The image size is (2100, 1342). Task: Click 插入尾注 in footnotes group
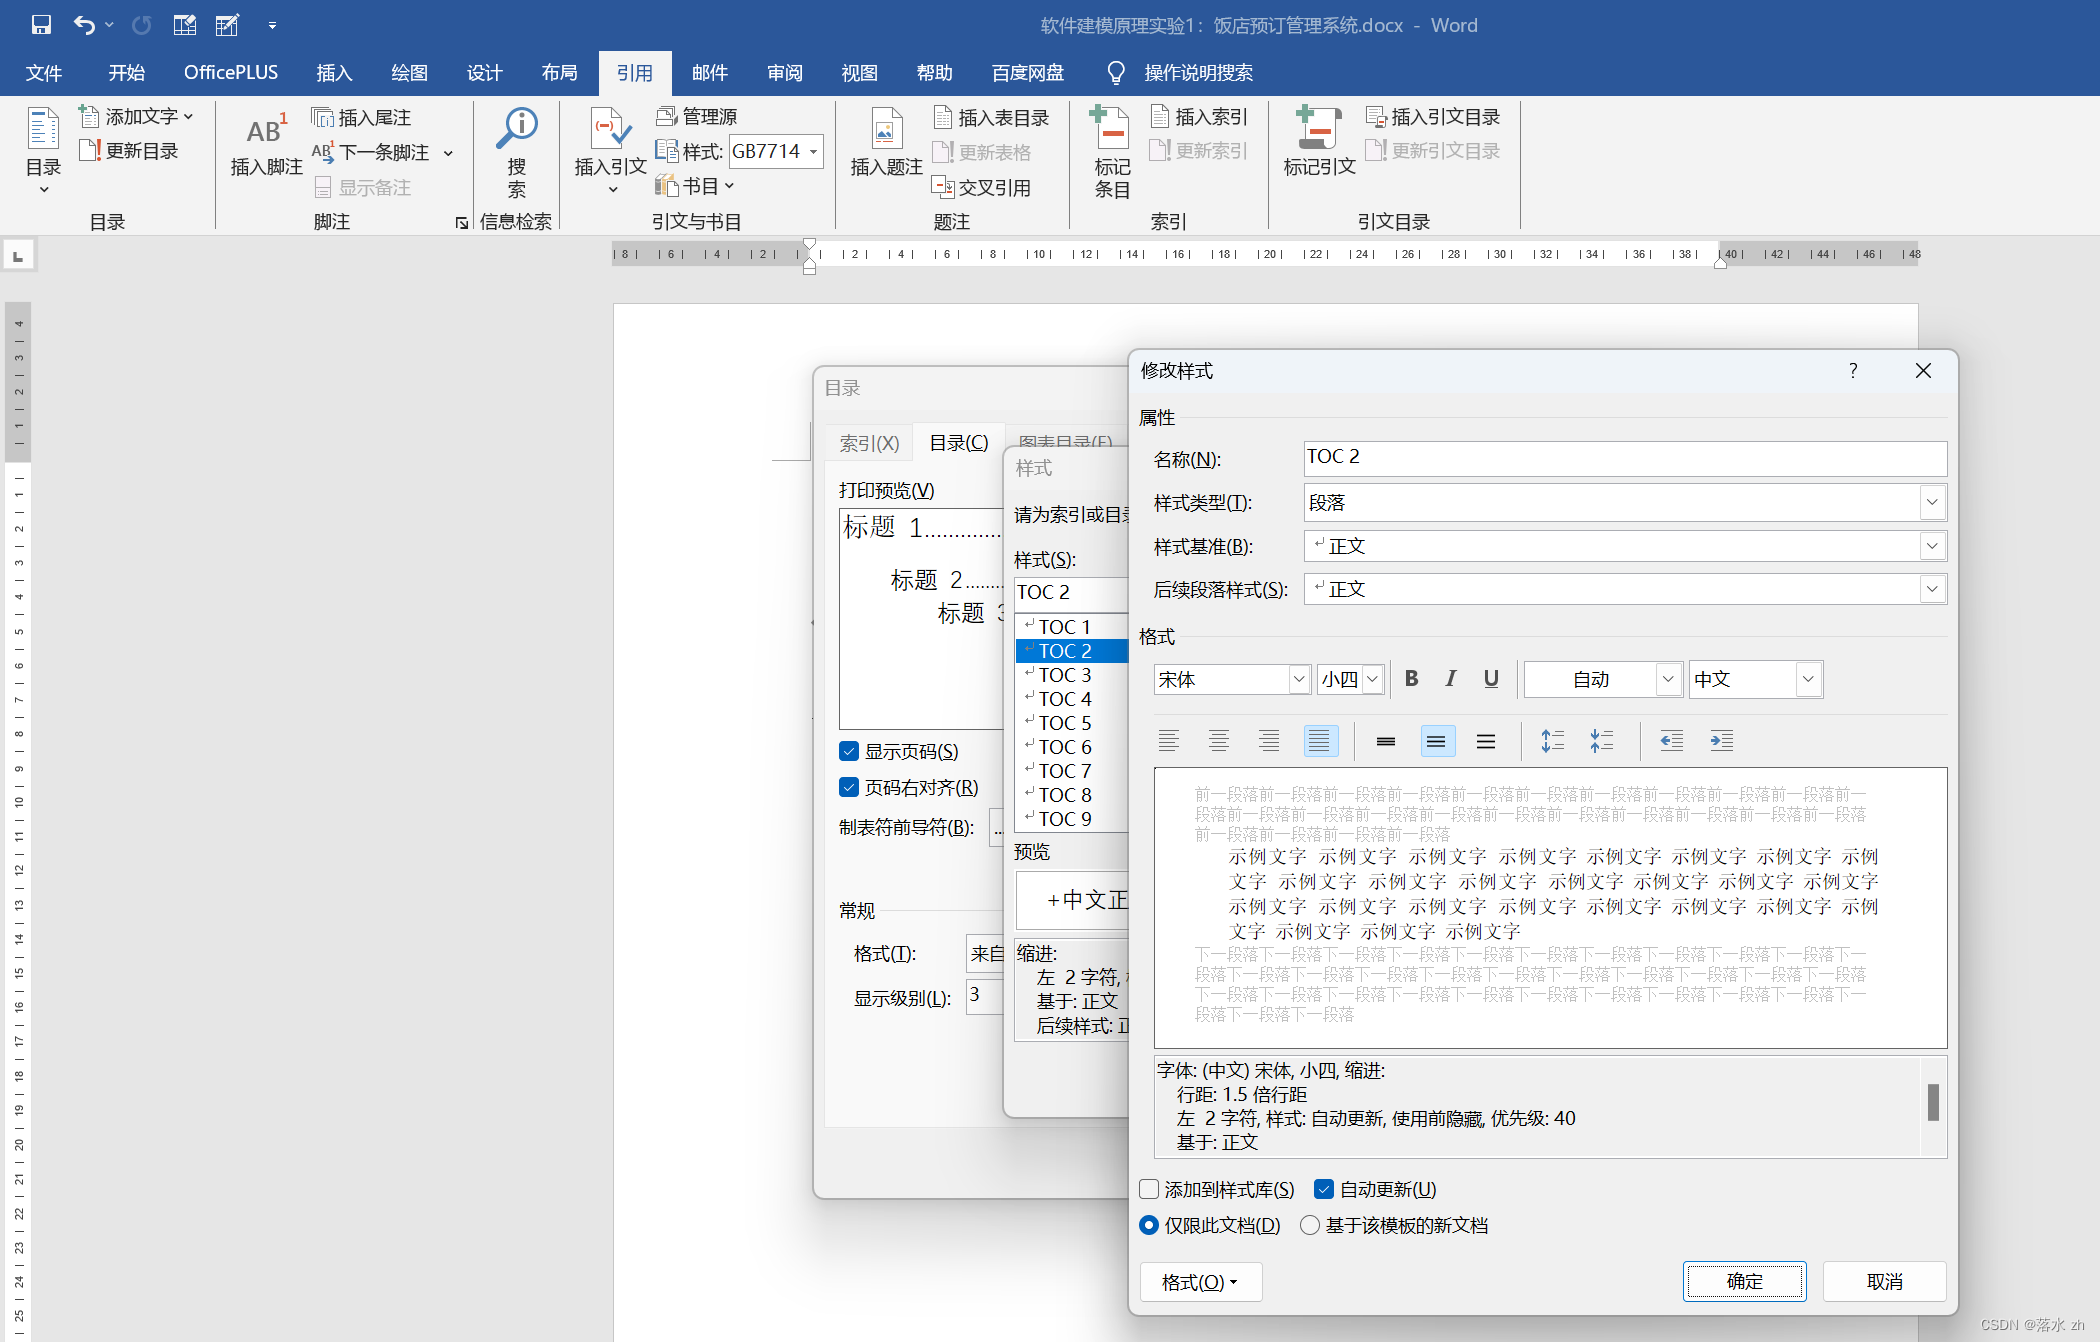click(361, 118)
